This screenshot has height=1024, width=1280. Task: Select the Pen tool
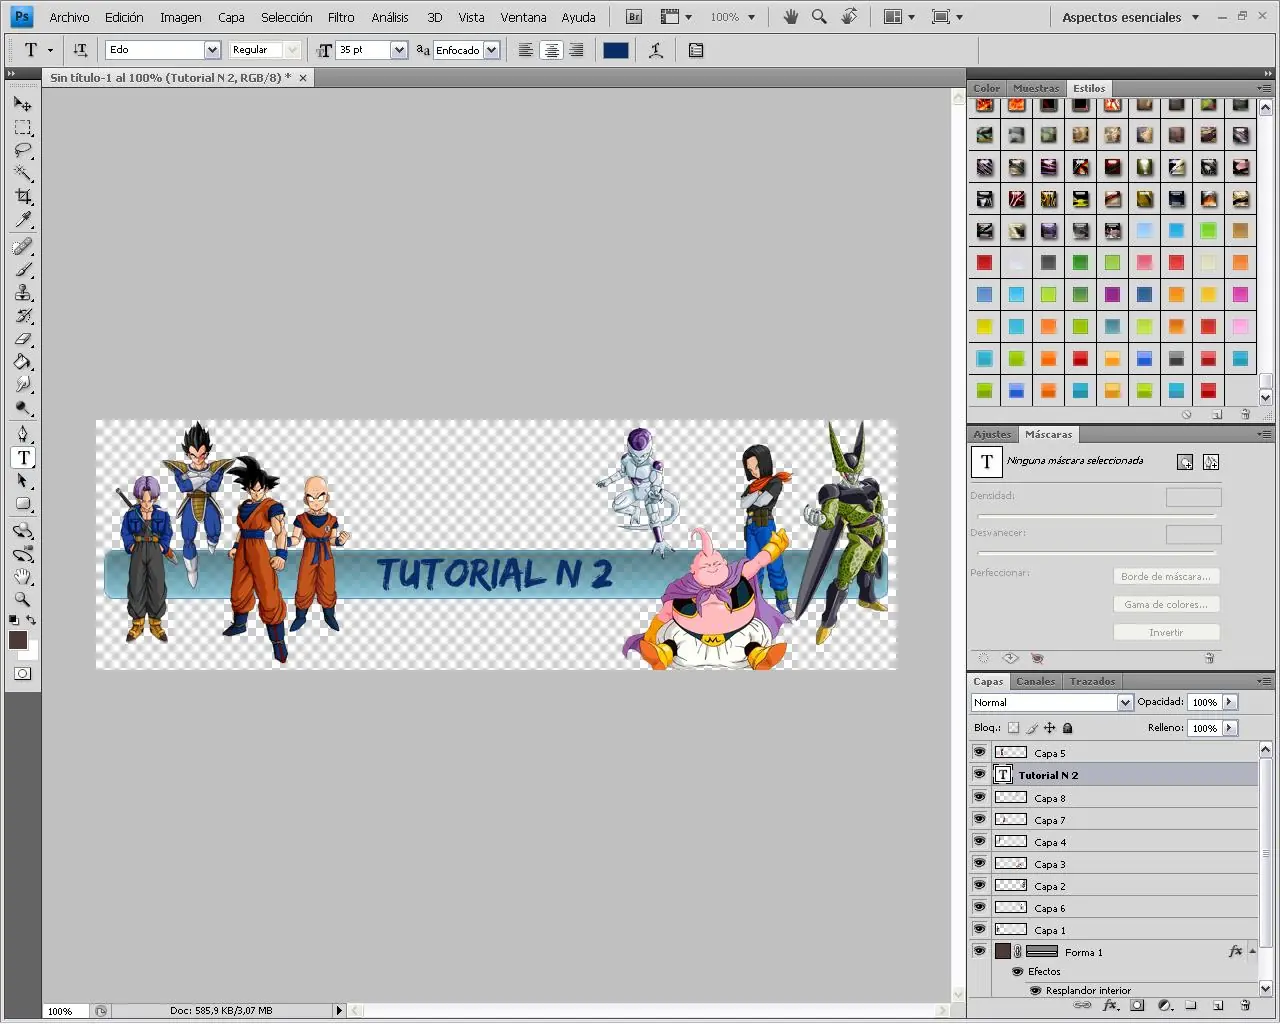click(x=23, y=435)
